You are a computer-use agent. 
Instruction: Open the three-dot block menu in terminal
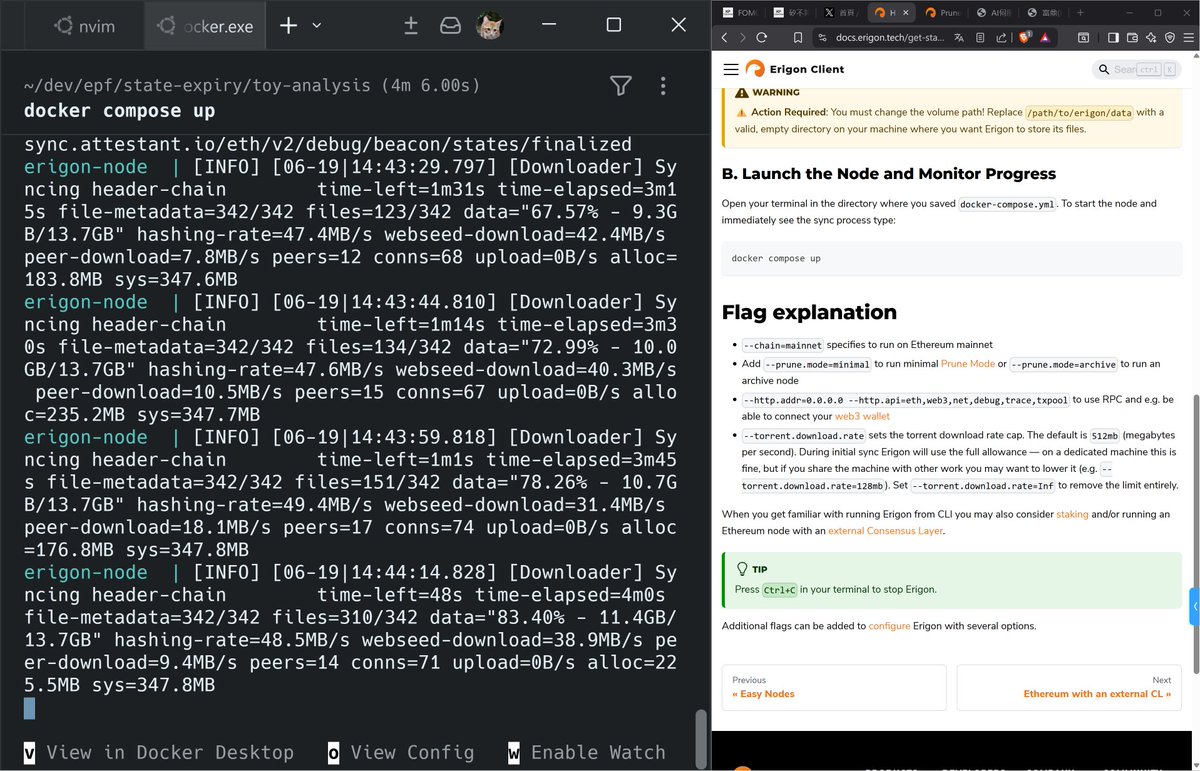[x=663, y=86]
